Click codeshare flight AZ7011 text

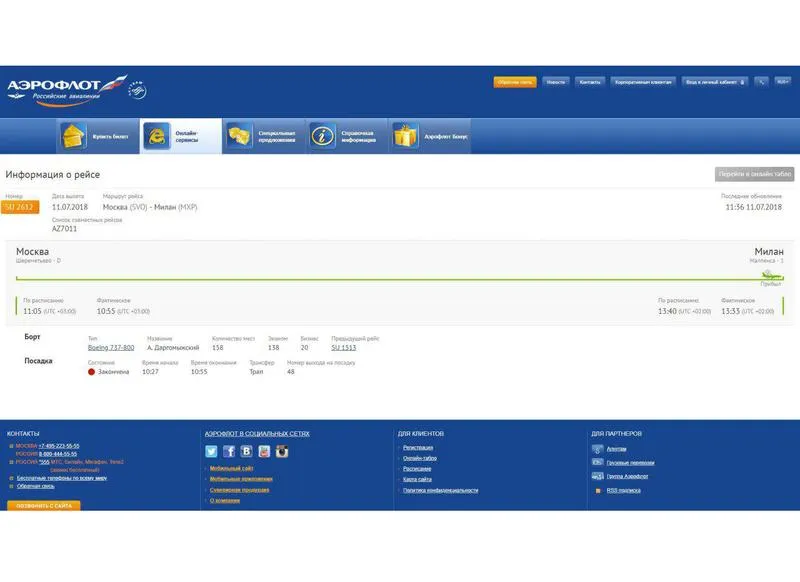tap(64, 229)
